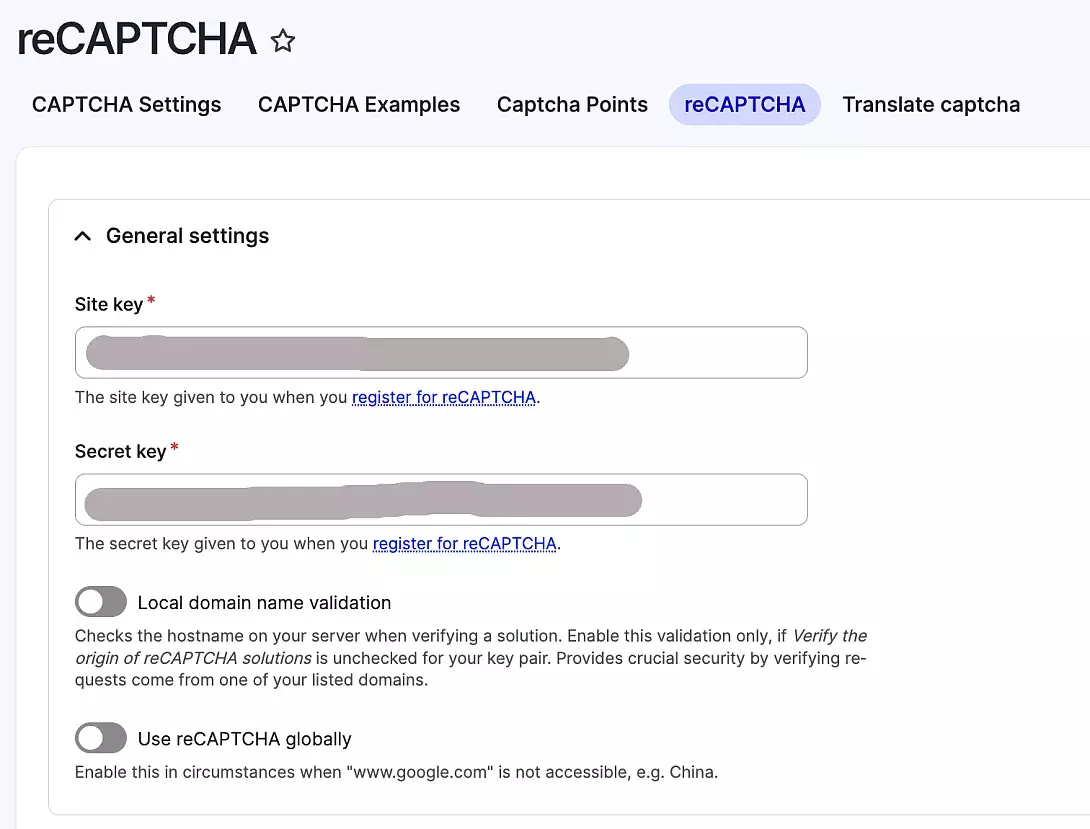Turn on the Use reCAPTCHA globally toggle
1090x829 pixels.
tap(100, 738)
